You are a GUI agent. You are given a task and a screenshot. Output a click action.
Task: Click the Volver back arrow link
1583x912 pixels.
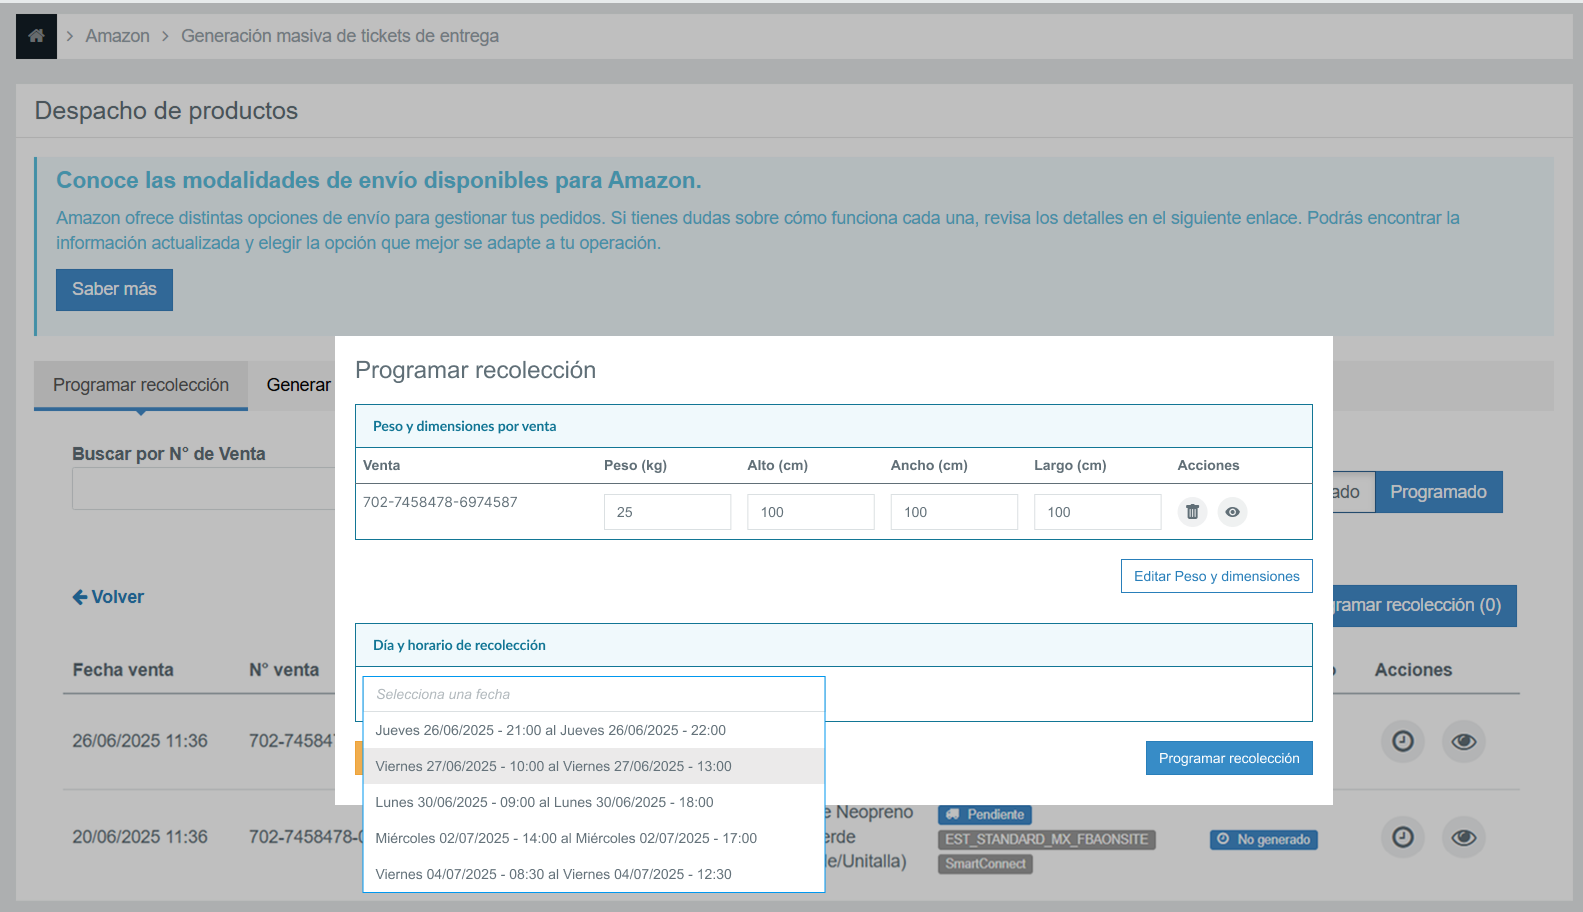click(x=108, y=597)
